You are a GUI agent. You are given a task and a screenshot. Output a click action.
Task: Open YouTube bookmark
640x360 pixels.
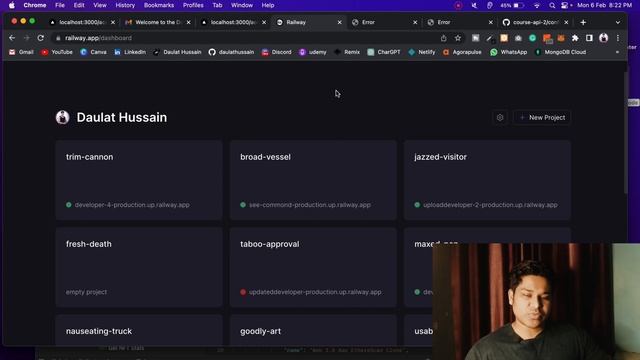coord(57,52)
